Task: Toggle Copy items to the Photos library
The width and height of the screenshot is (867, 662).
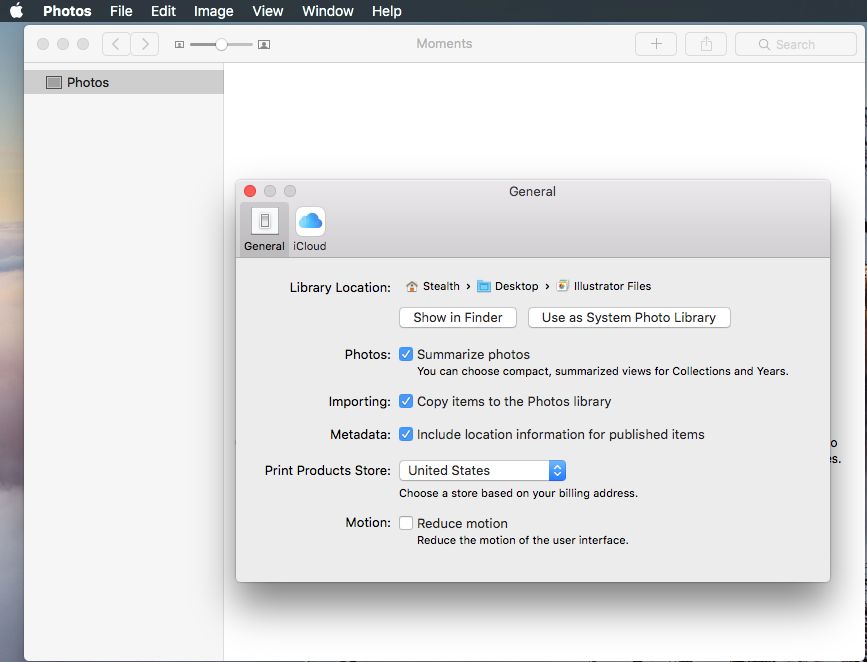Action: pyautogui.click(x=406, y=402)
